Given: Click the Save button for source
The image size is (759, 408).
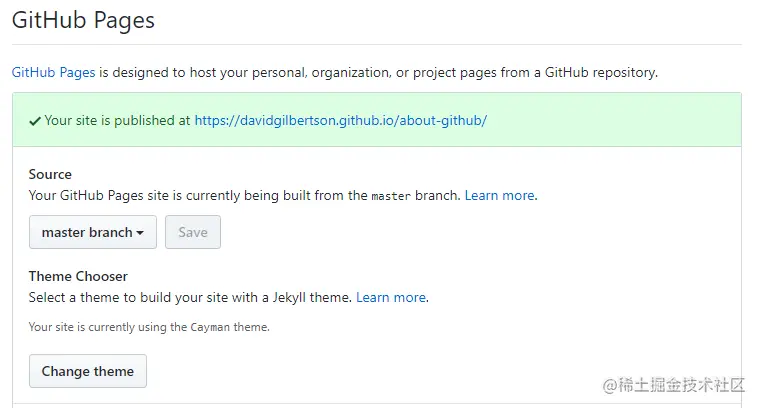Looking at the screenshot, I should pos(193,232).
